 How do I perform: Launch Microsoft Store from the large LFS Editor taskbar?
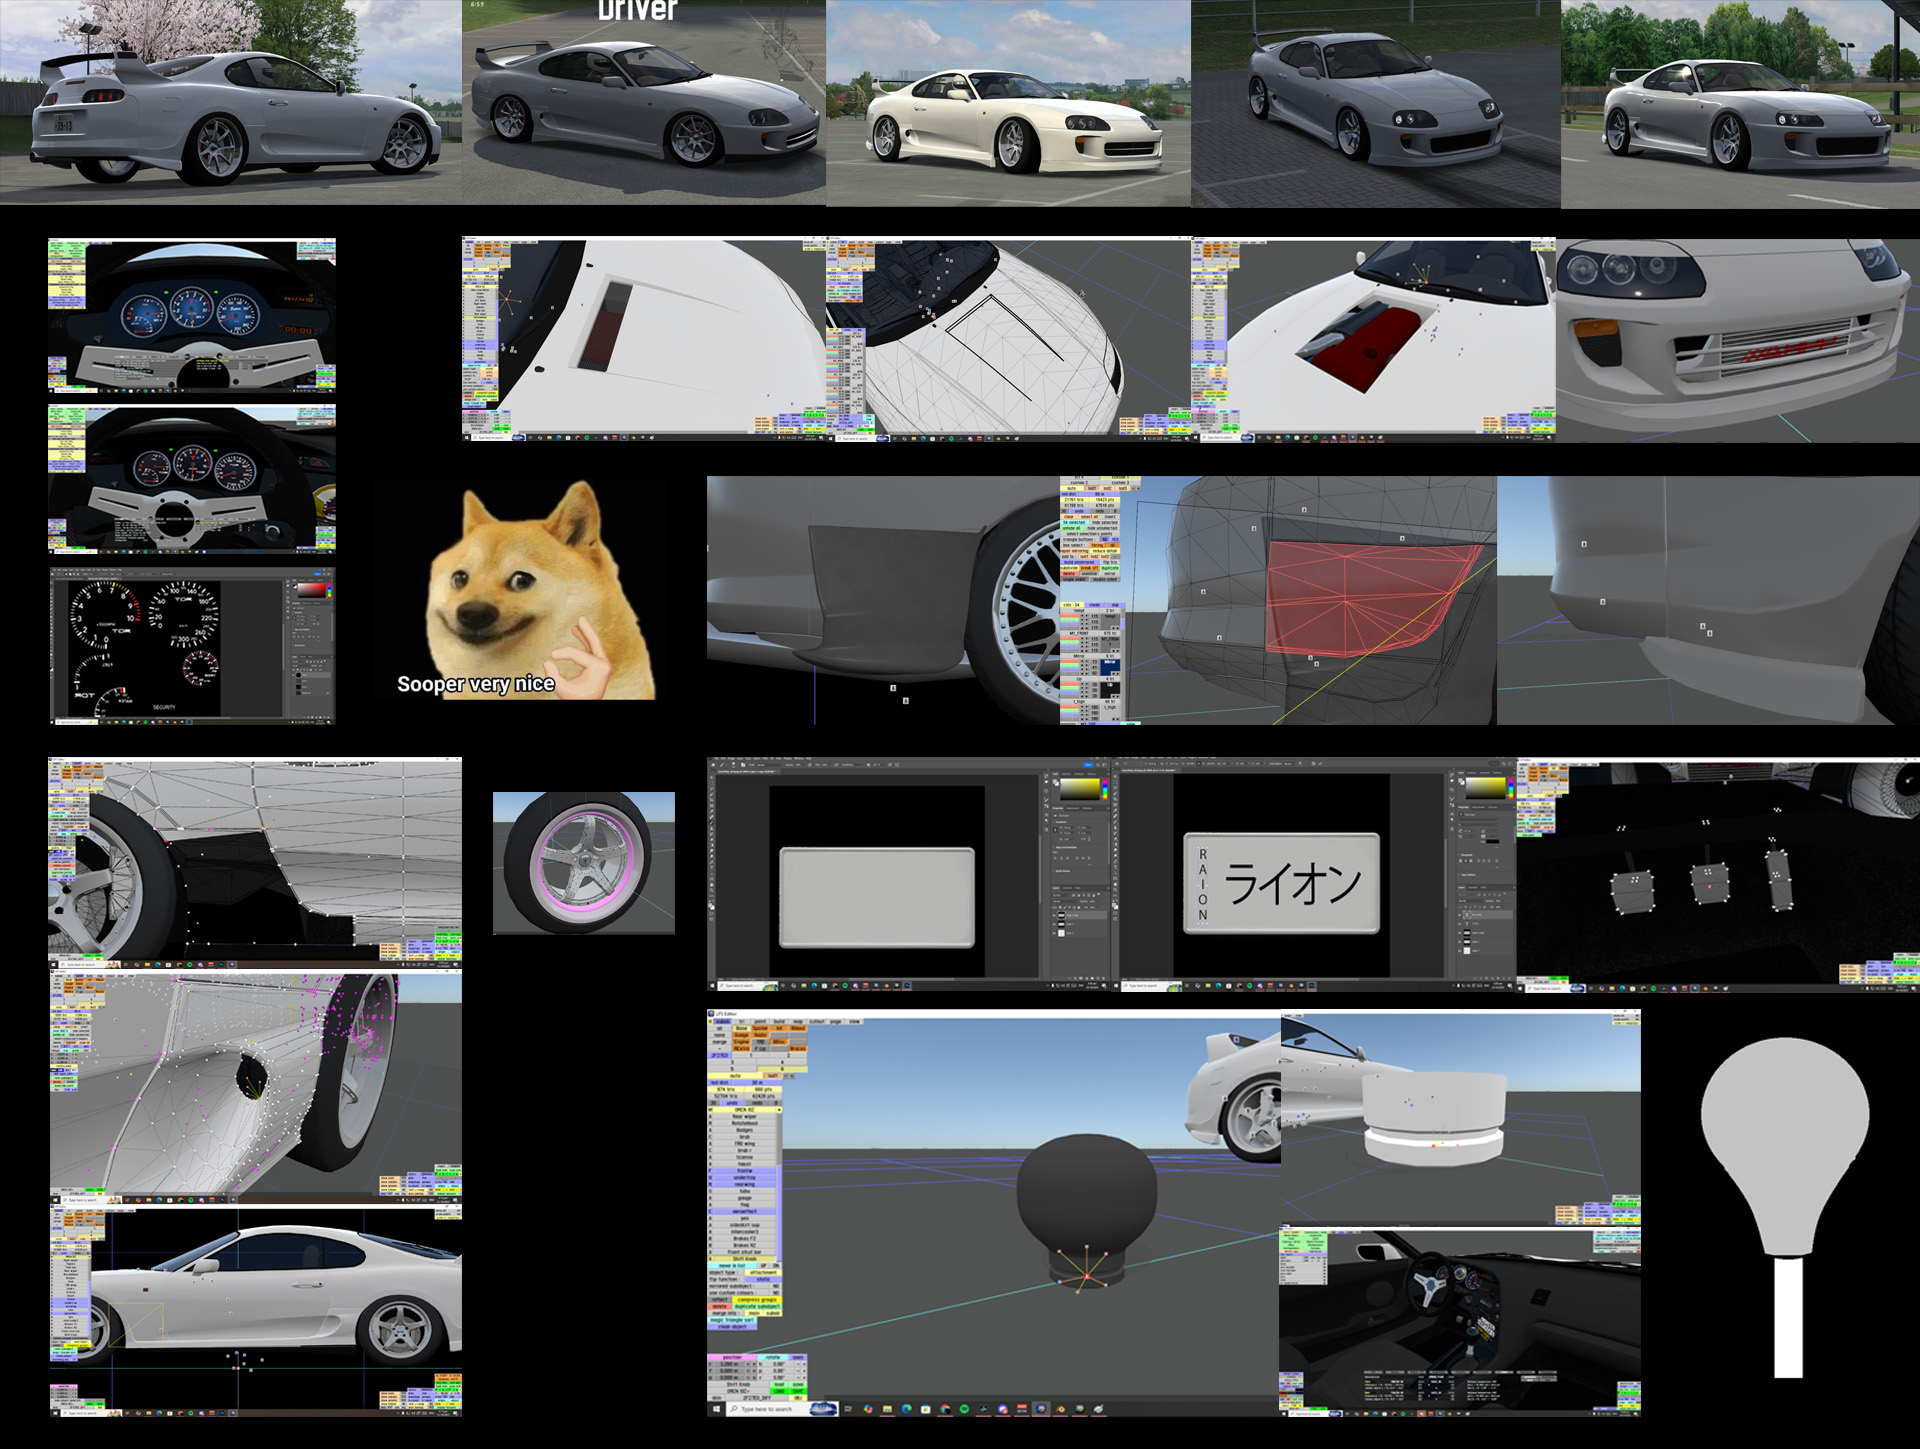pyautogui.click(x=925, y=1409)
